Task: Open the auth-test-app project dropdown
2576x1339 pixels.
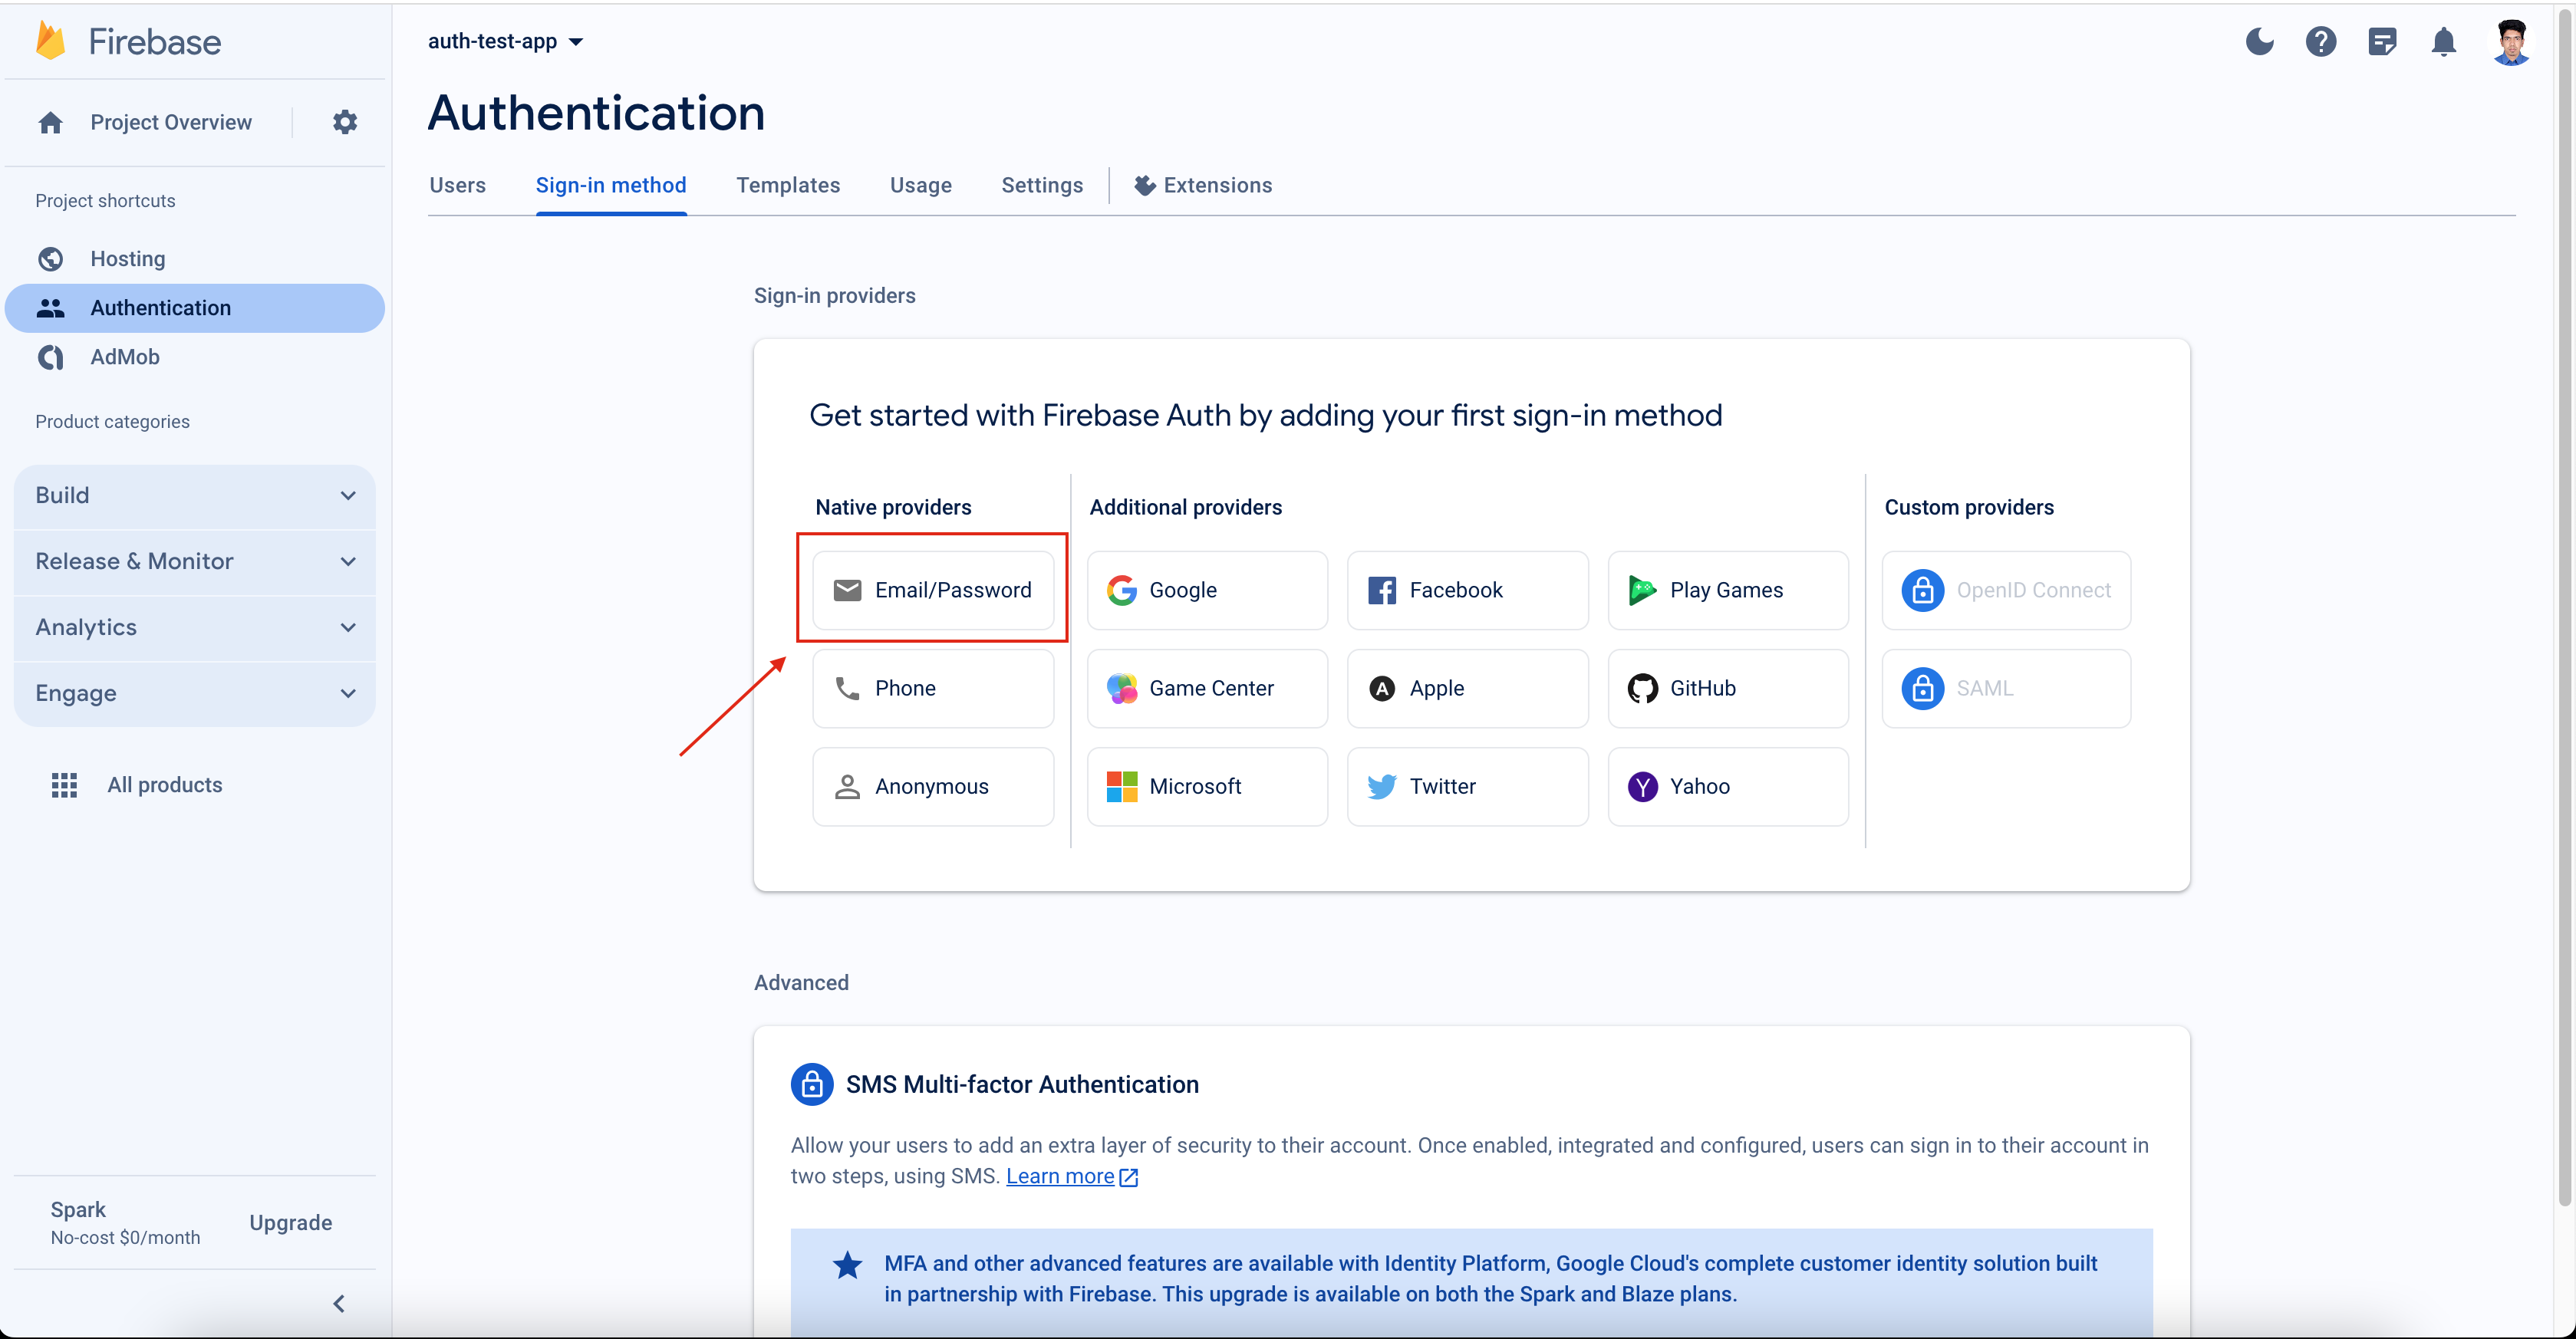Action: [x=506, y=41]
